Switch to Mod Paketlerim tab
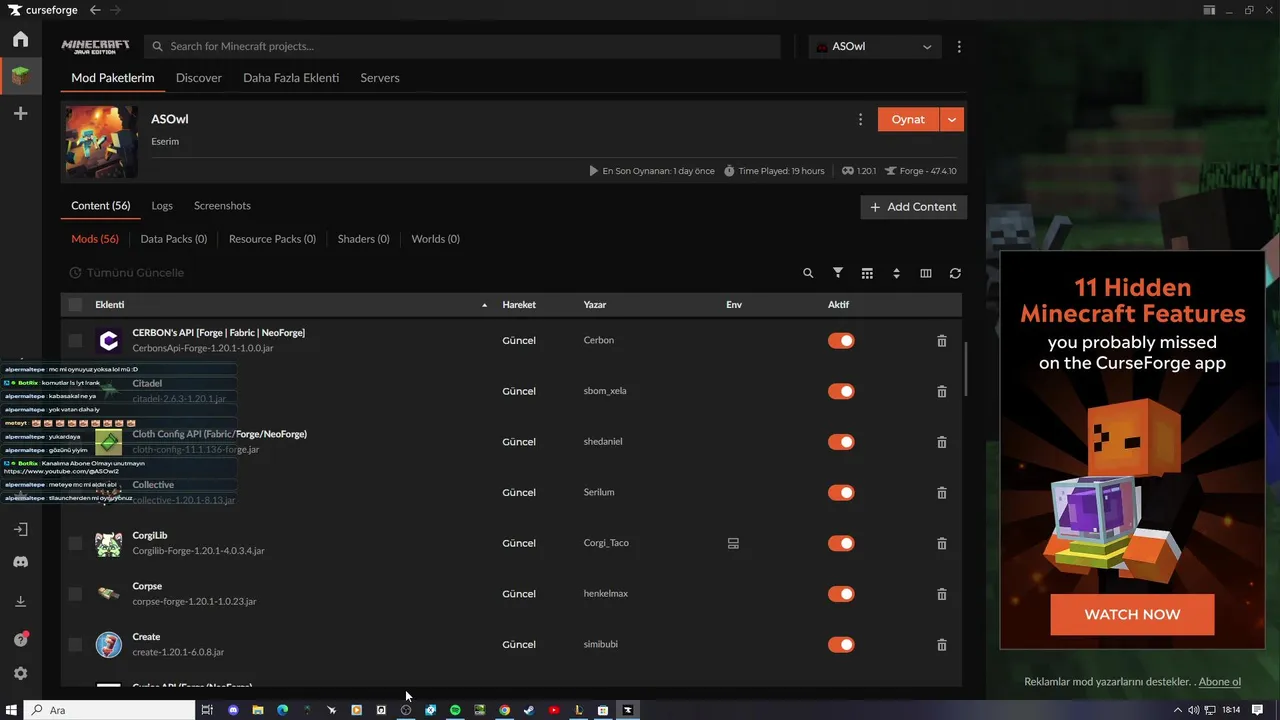Viewport: 1280px width, 720px height. 113,78
